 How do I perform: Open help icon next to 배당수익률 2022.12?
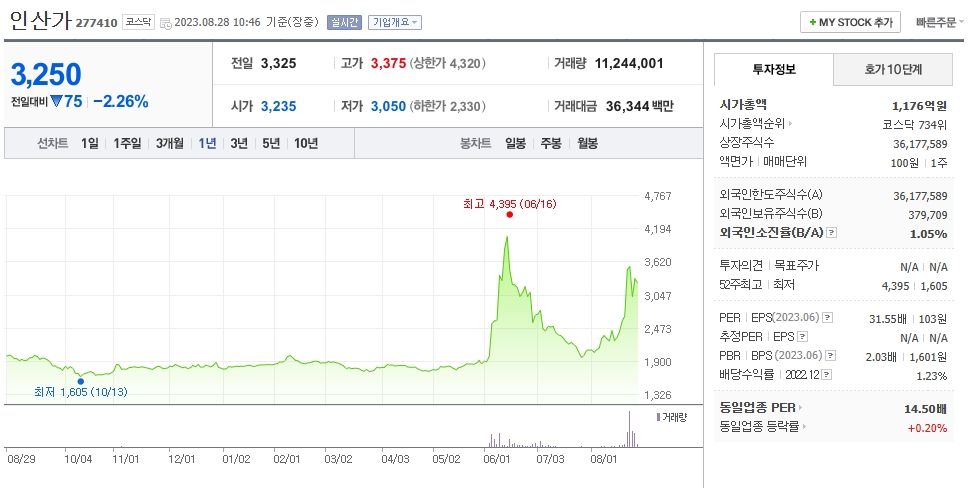[x=826, y=375]
